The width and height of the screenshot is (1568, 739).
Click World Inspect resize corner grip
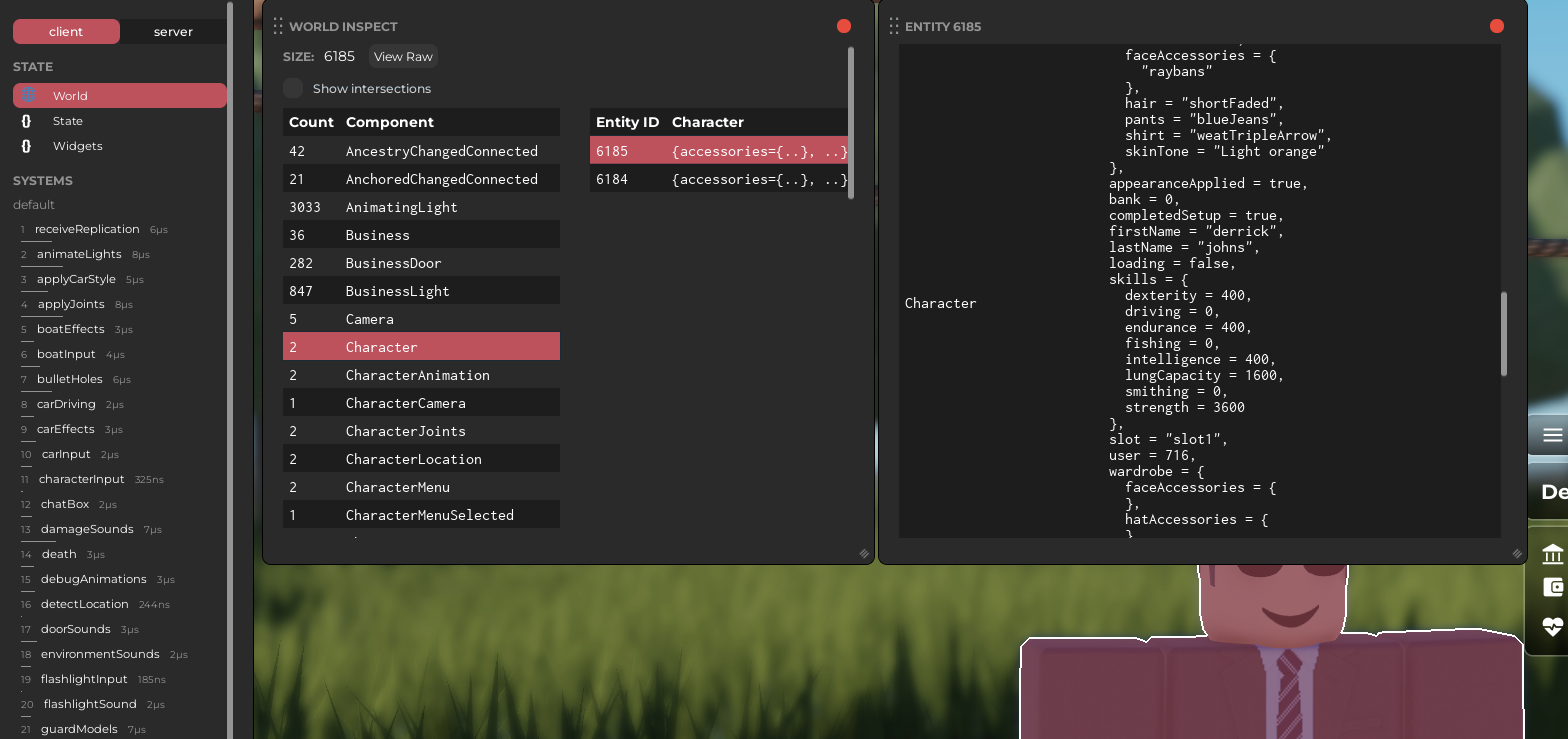pos(864,554)
